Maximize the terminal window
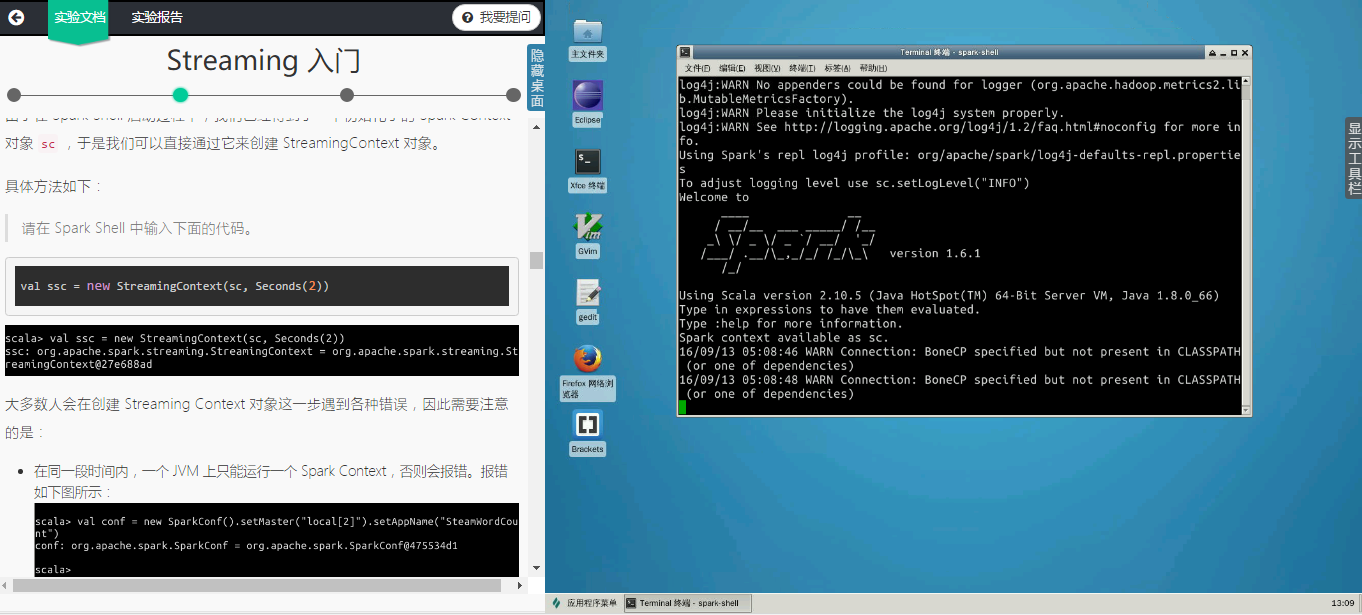 pyautogui.click(x=1234, y=52)
